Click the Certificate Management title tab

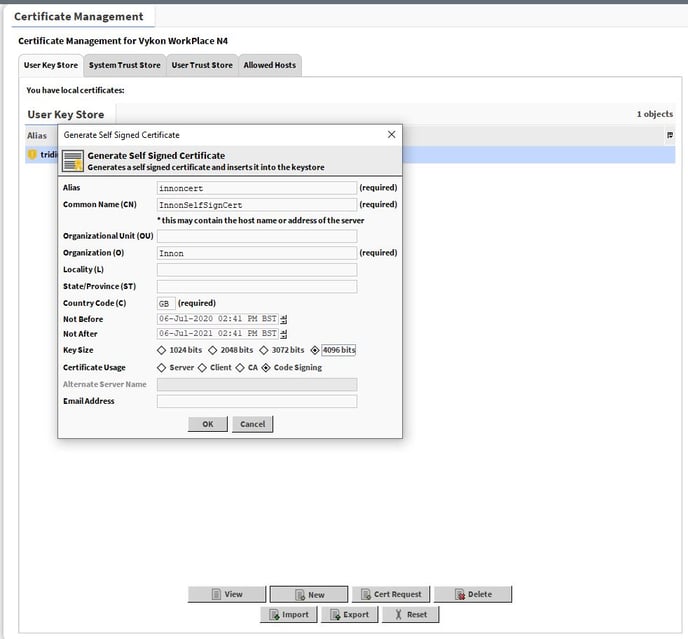click(79, 17)
